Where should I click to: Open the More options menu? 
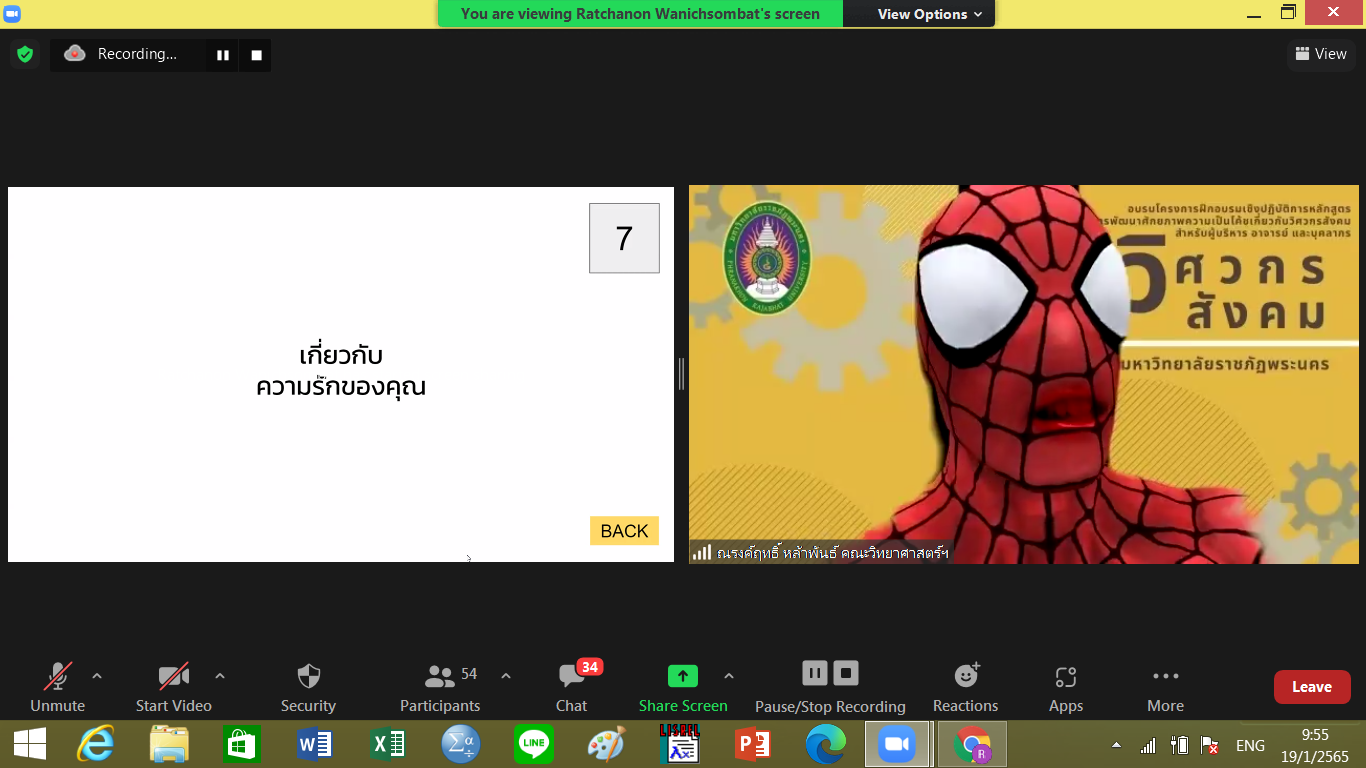click(x=1166, y=688)
